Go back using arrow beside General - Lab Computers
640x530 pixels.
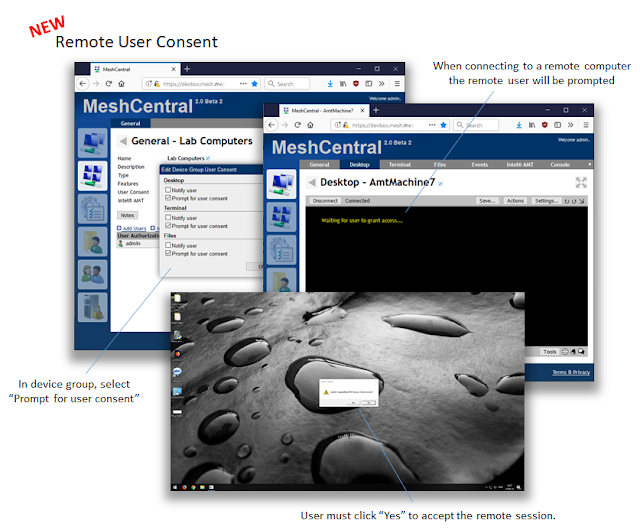point(122,141)
